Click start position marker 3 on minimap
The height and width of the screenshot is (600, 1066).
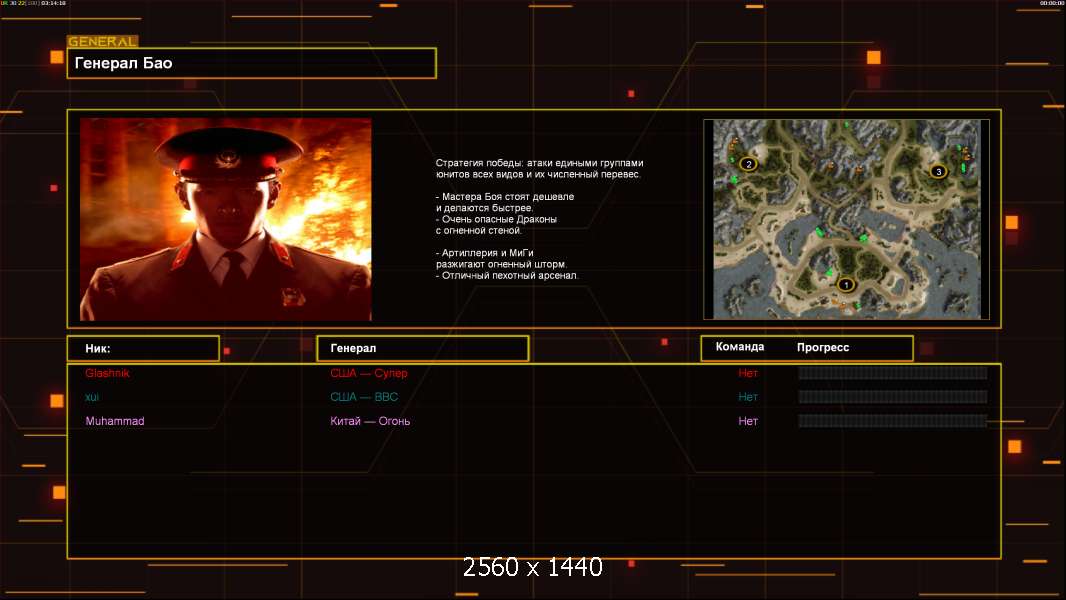tap(939, 171)
